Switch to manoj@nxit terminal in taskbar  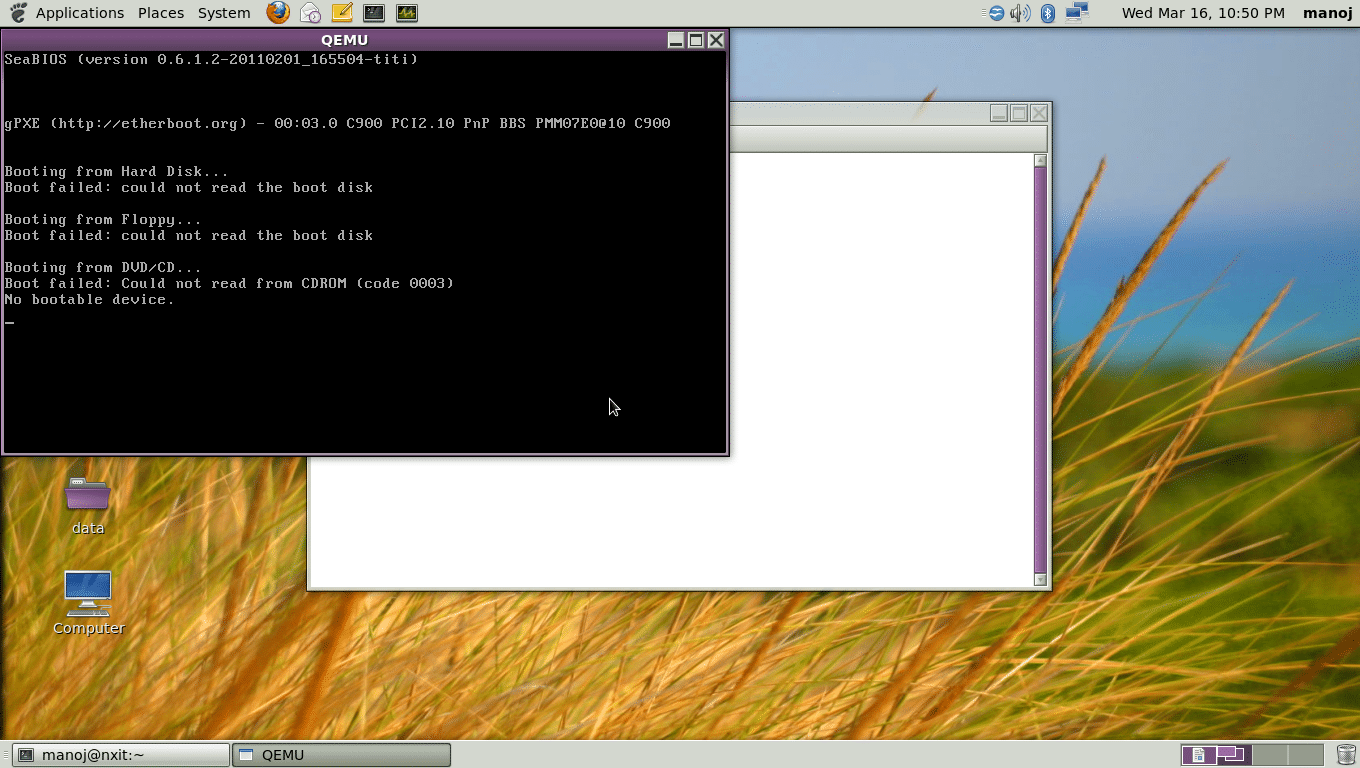(121, 755)
